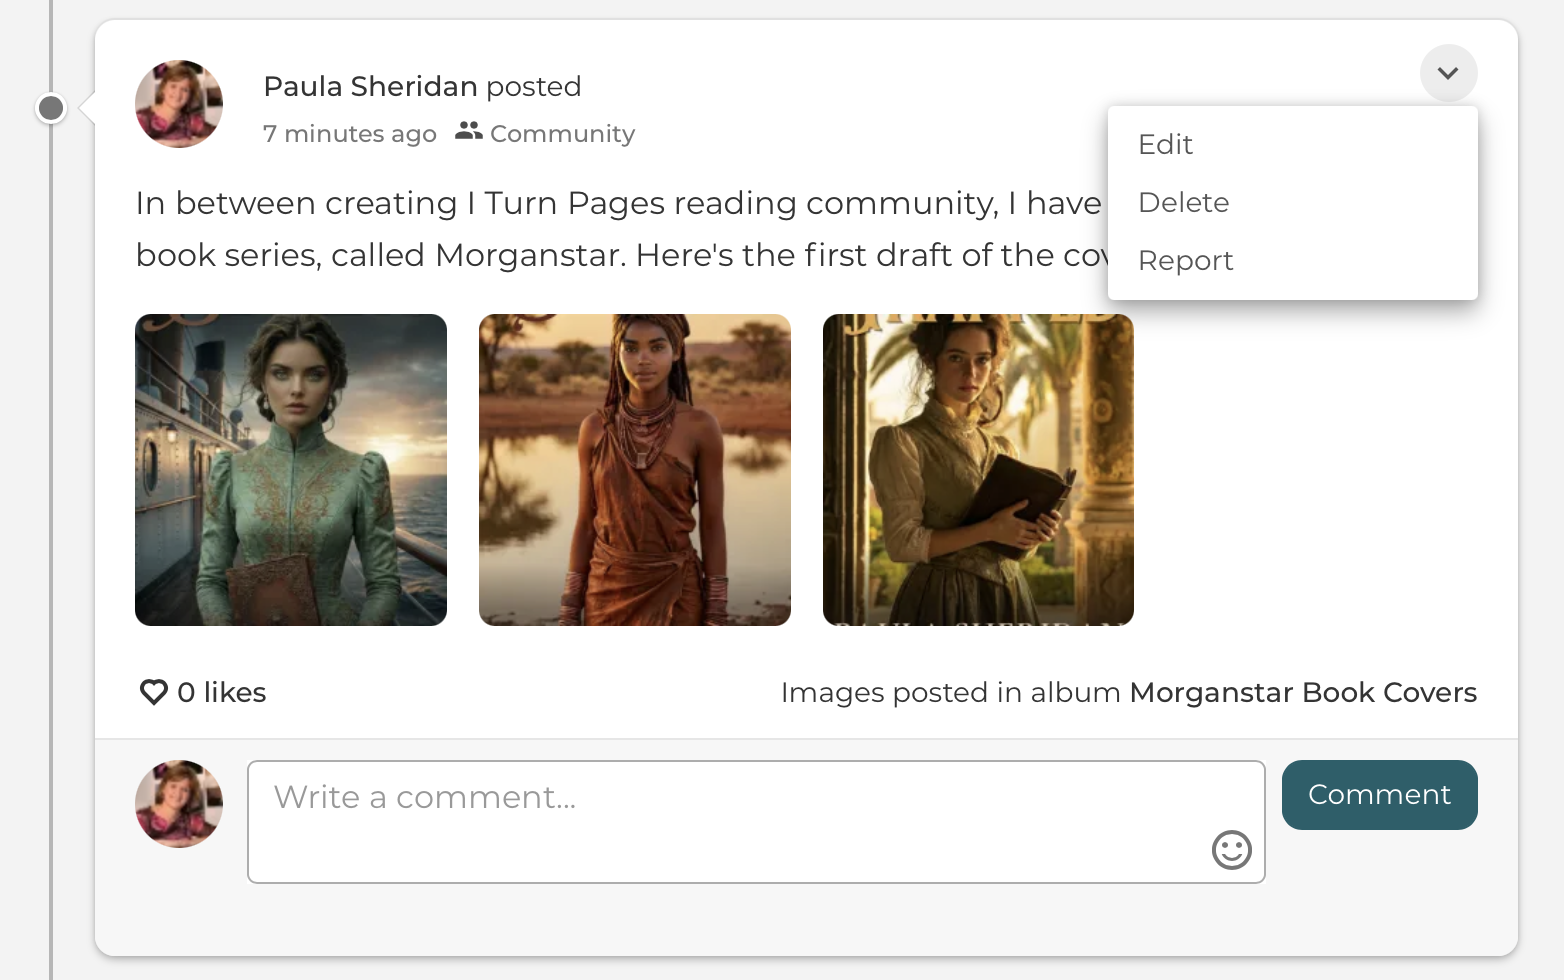Open the Morganstar Book Covers album link

(1303, 692)
